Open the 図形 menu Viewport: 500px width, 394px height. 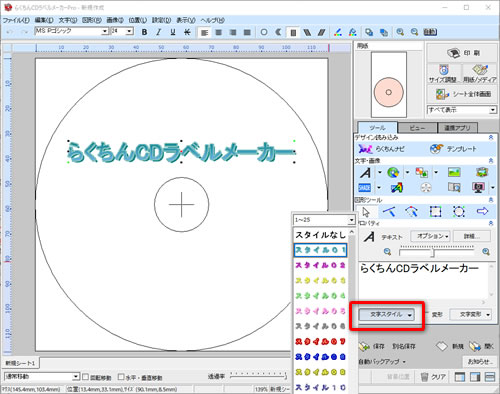pos(92,20)
